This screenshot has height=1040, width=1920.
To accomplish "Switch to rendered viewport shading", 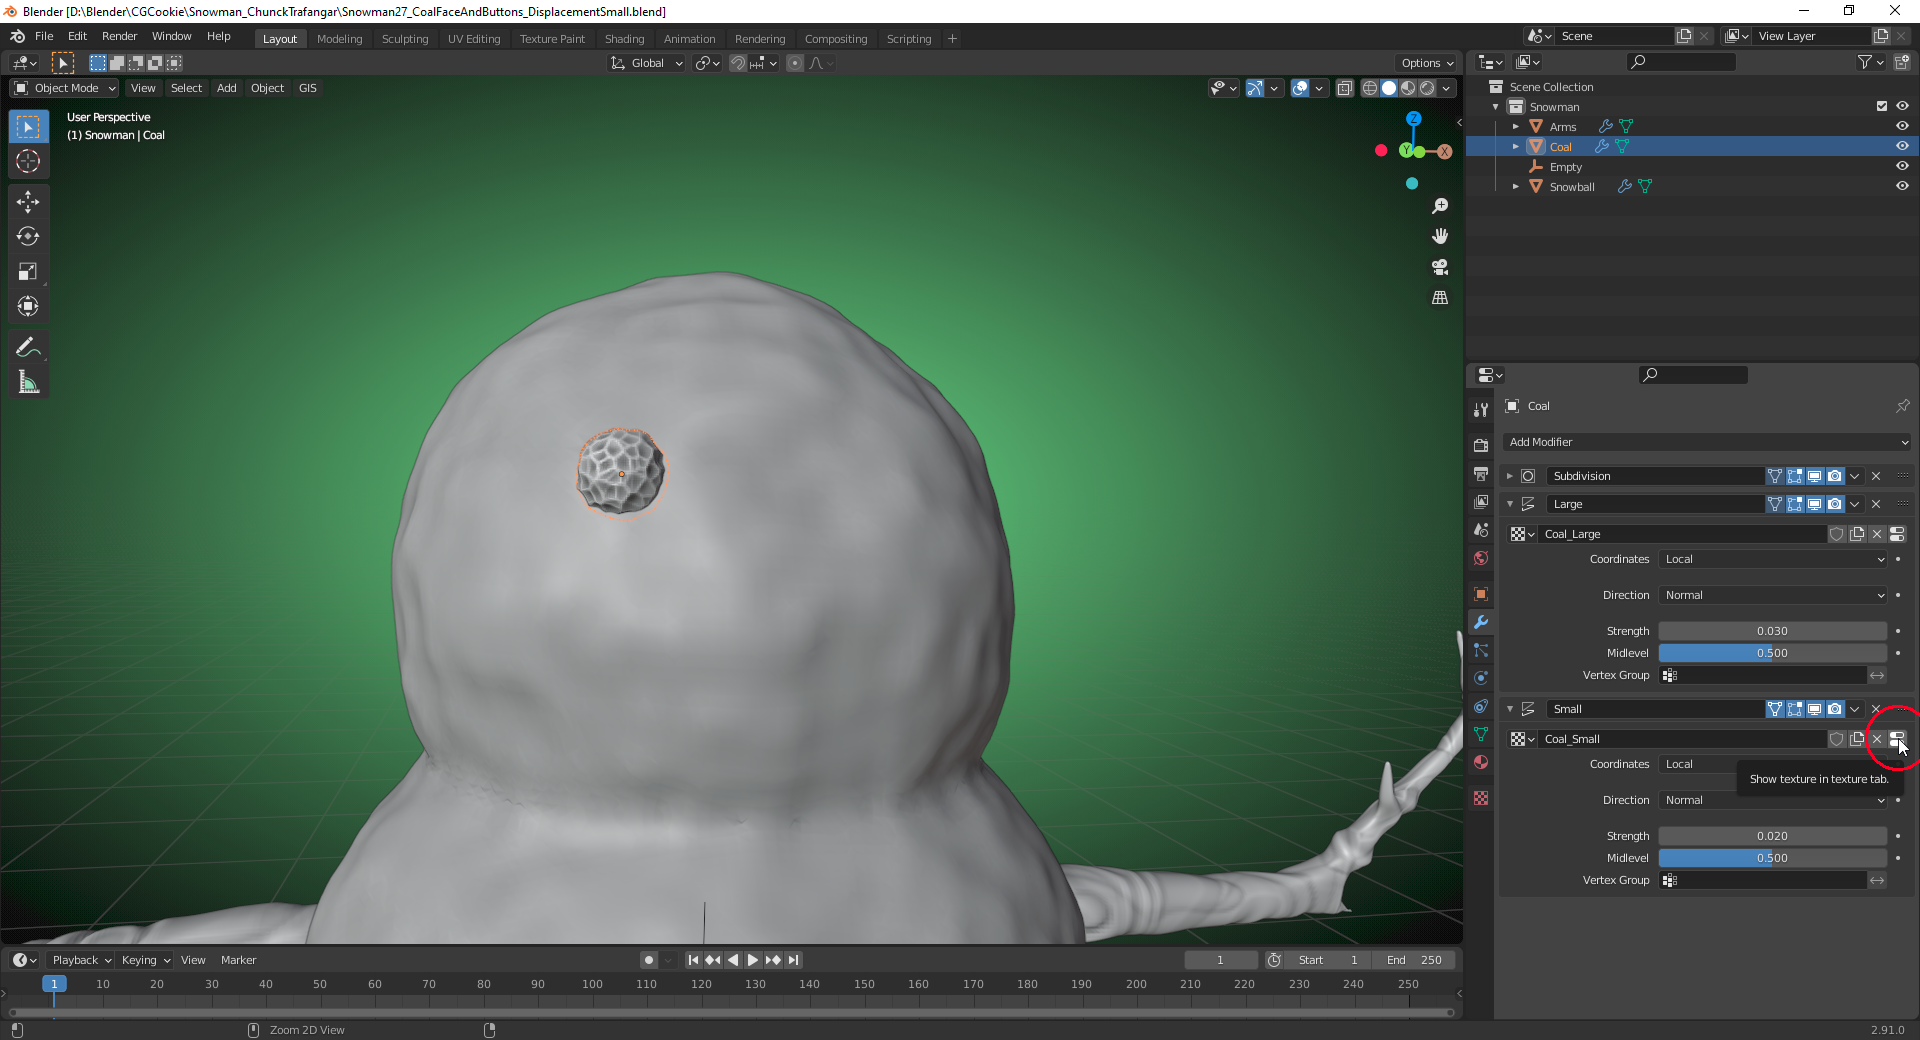I will (x=1428, y=88).
